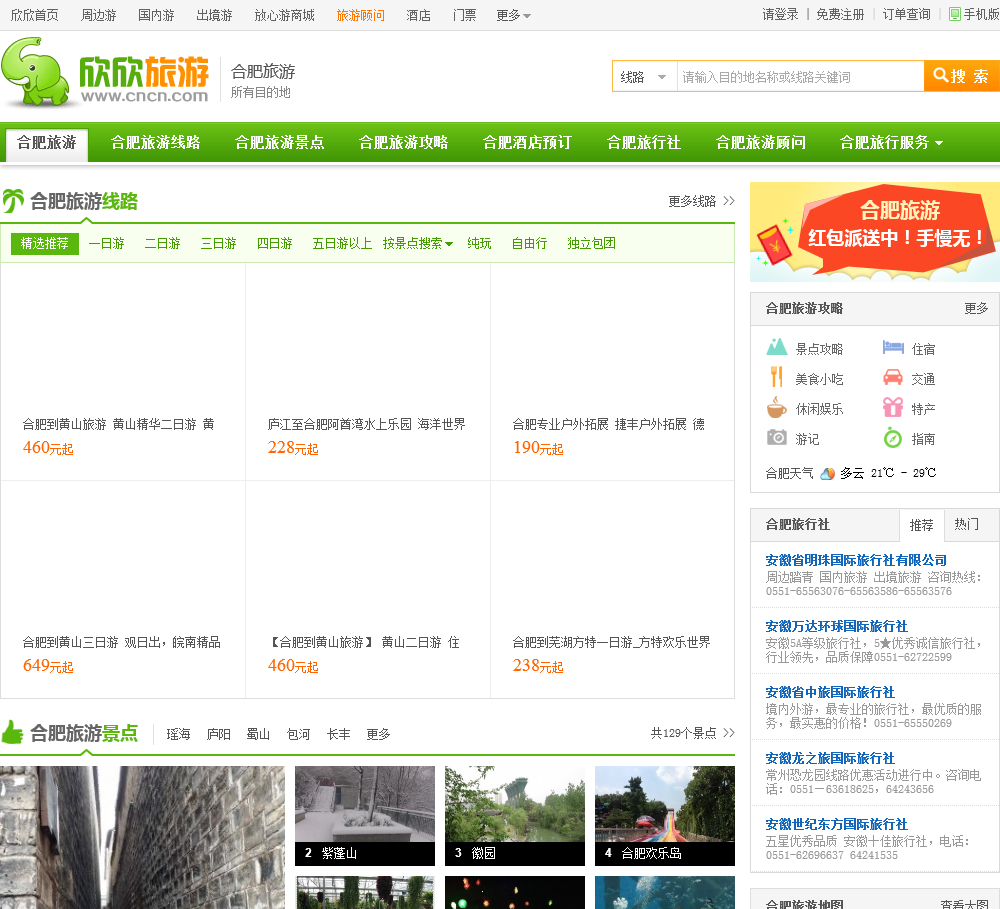Click the 红包派送中 promotional banner

click(874, 232)
